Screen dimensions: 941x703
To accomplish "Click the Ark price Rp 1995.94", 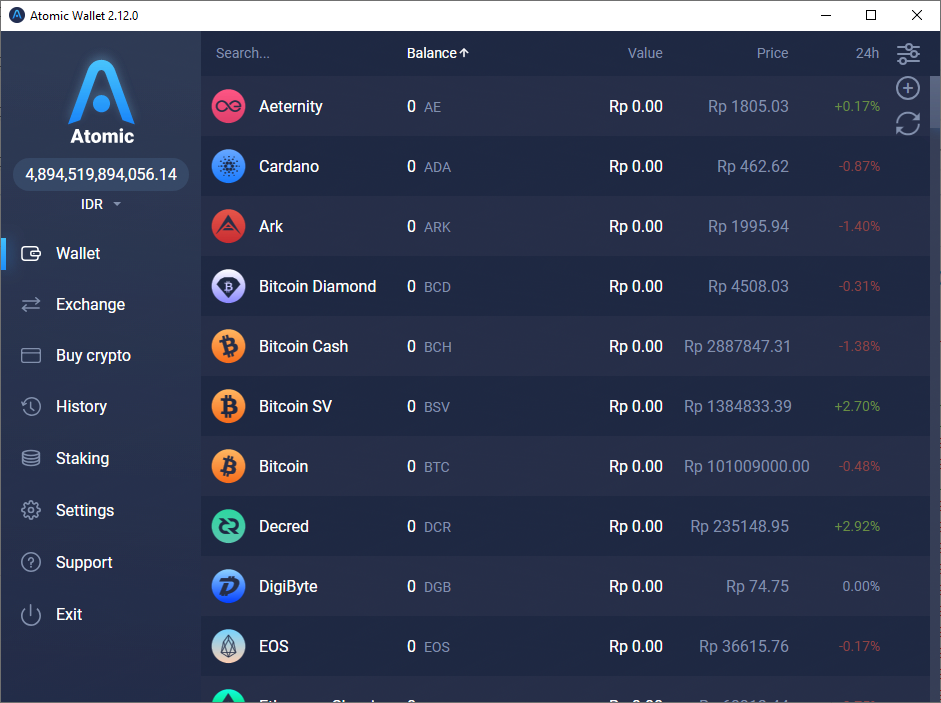I will (748, 226).
